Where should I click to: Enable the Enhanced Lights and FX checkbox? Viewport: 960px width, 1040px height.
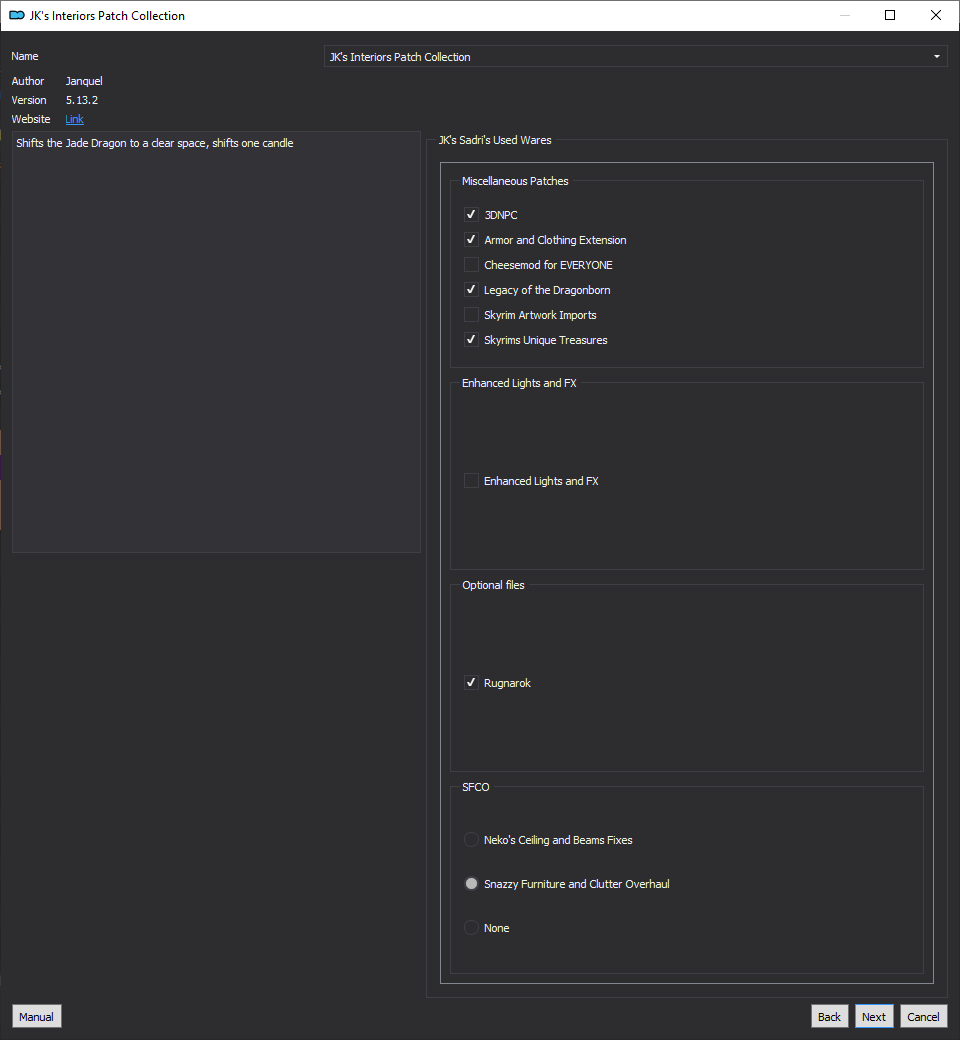tap(471, 481)
